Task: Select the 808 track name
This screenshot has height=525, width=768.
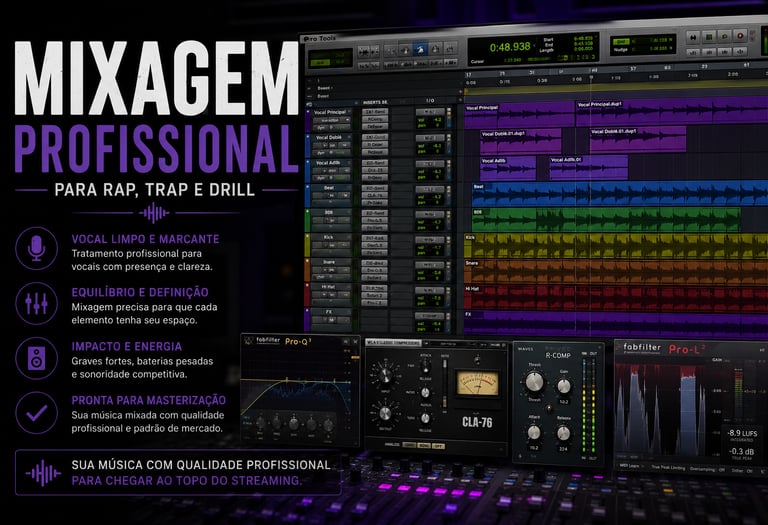Action: click(x=329, y=213)
